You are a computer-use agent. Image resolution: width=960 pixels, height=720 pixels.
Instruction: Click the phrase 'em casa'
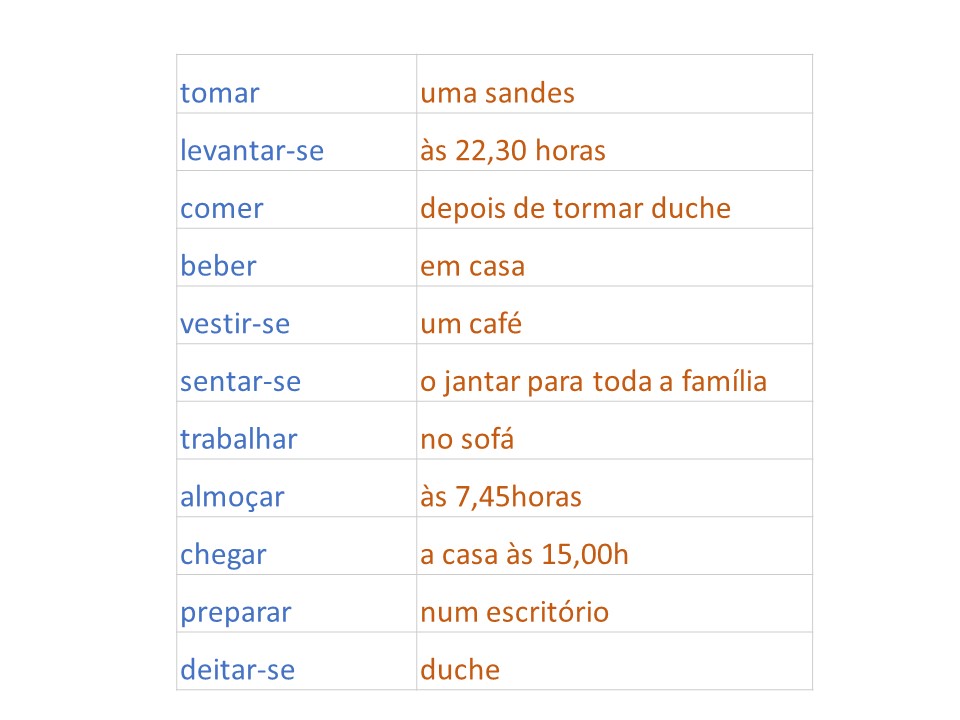coord(472,267)
